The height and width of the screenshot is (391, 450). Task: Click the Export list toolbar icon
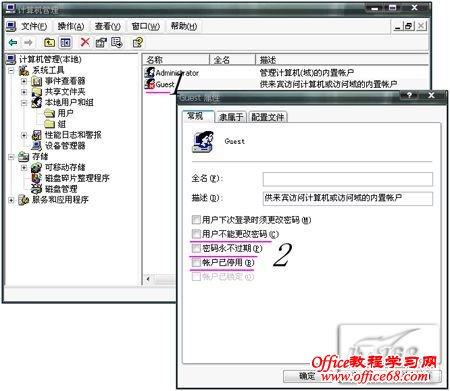[117, 42]
